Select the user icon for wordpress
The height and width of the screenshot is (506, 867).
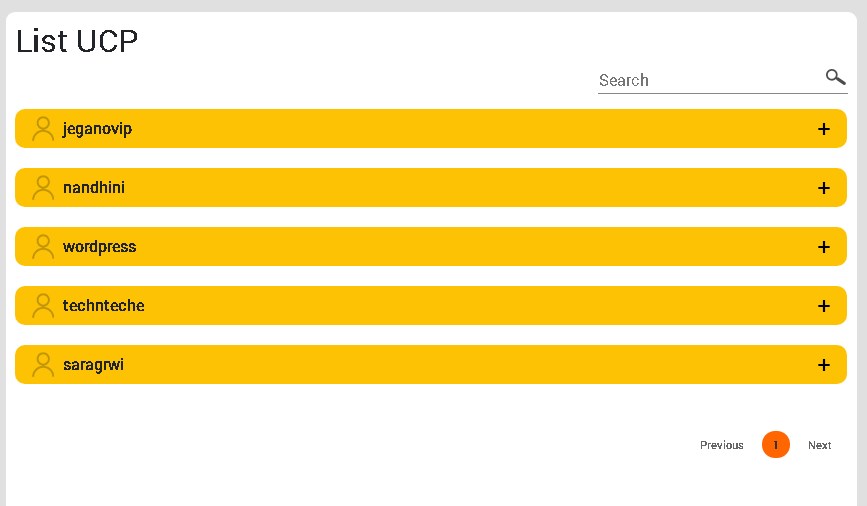click(43, 247)
